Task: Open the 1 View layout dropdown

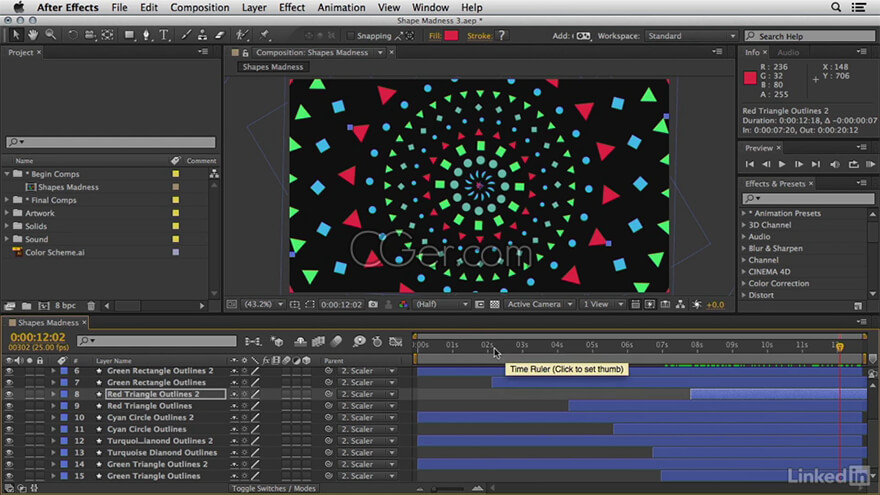Action: click(x=603, y=304)
